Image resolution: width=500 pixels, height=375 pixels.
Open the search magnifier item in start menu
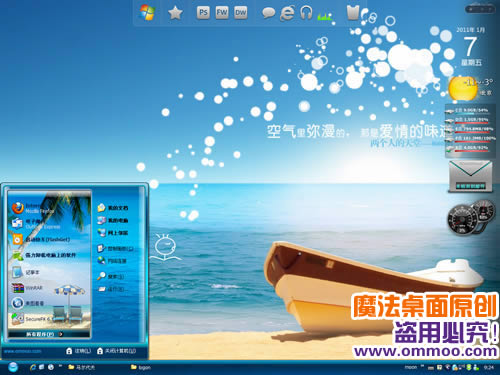111,276
